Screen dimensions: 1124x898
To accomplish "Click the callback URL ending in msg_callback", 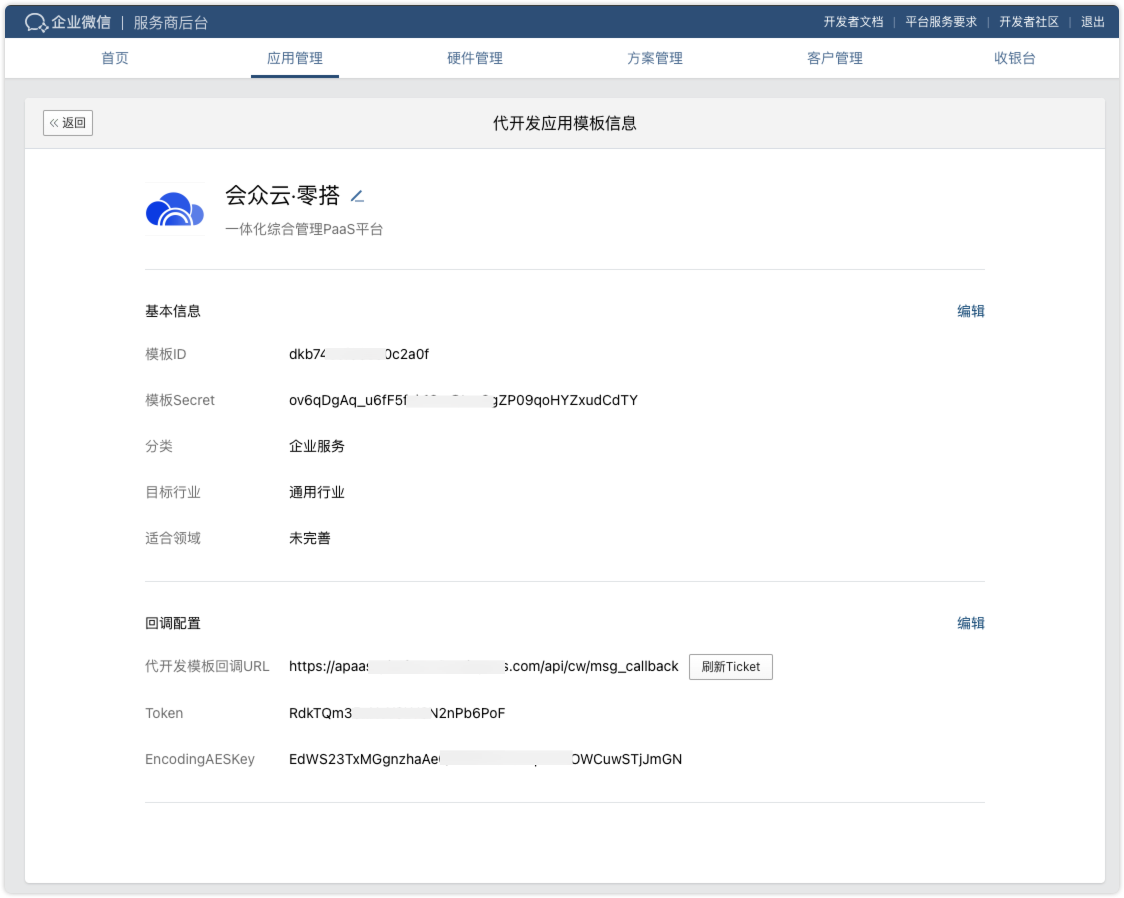I will pos(483,667).
